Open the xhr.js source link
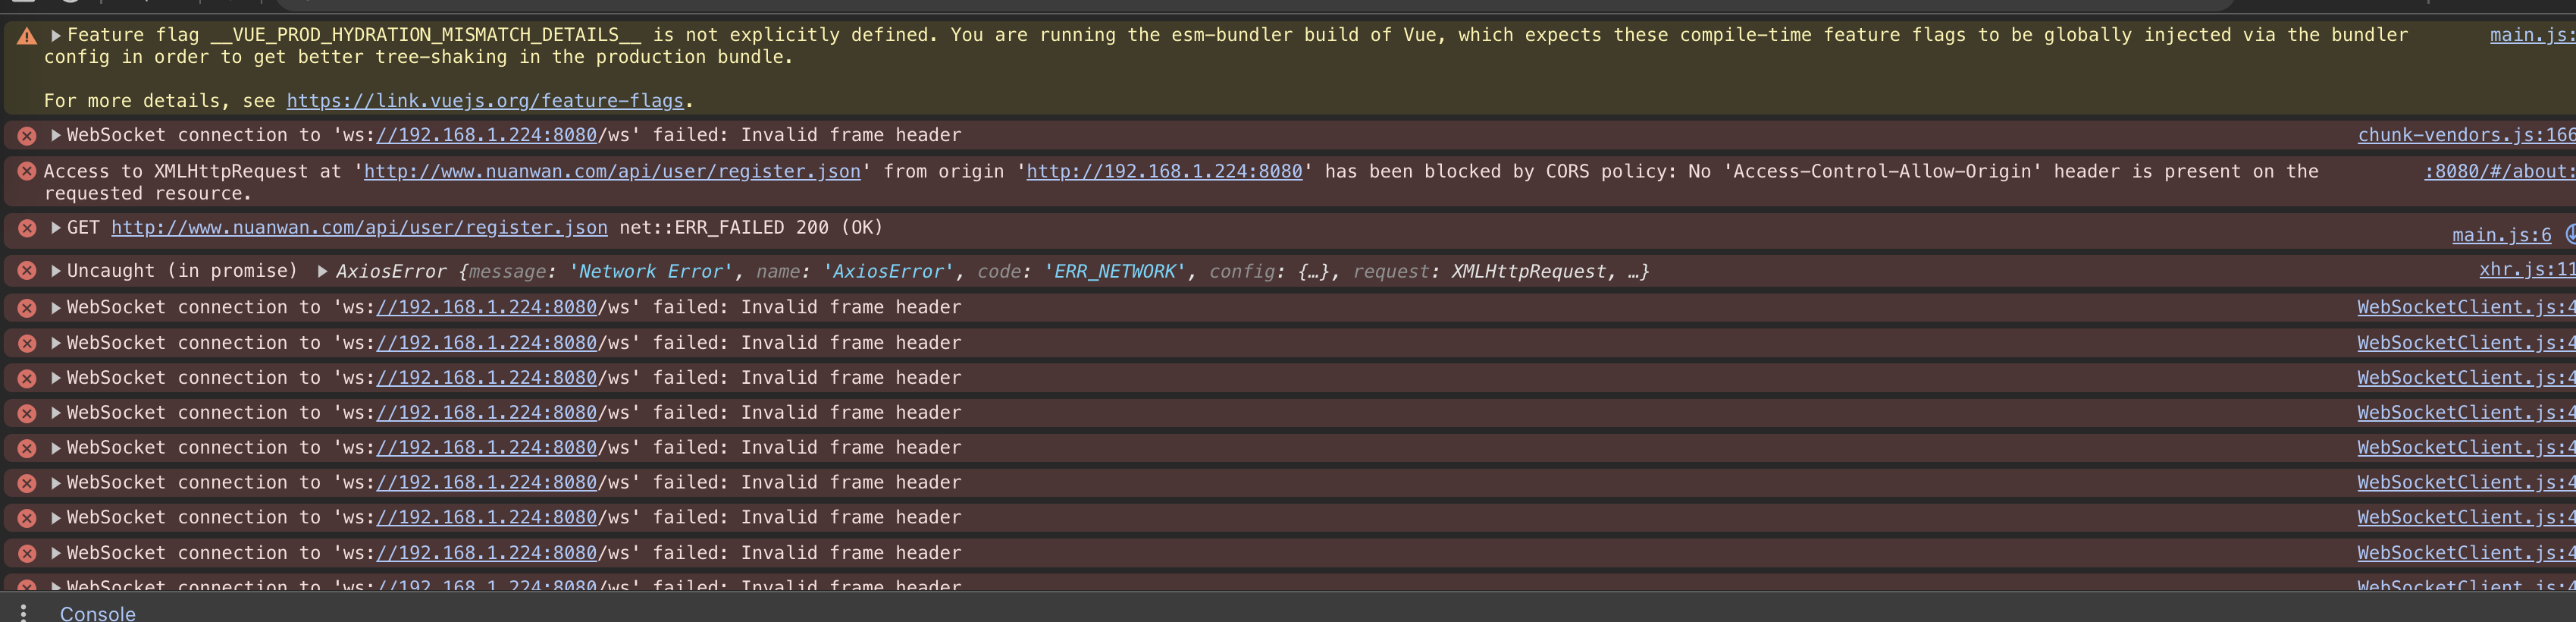This screenshot has width=2576, height=622. click(2525, 269)
